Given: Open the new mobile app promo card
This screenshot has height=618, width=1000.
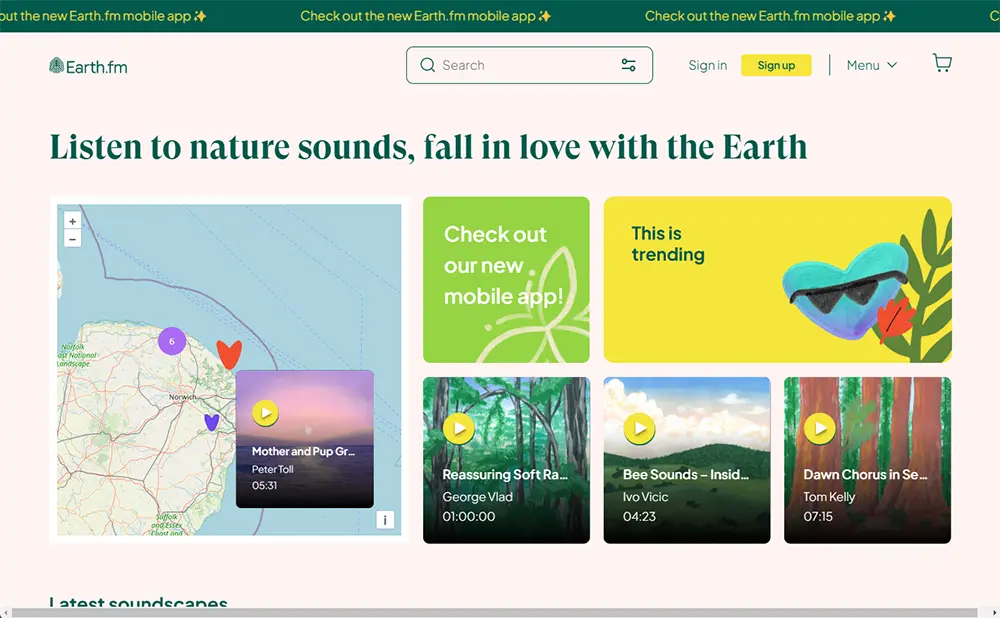Looking at the screenshot, I should tap(506, 279).
